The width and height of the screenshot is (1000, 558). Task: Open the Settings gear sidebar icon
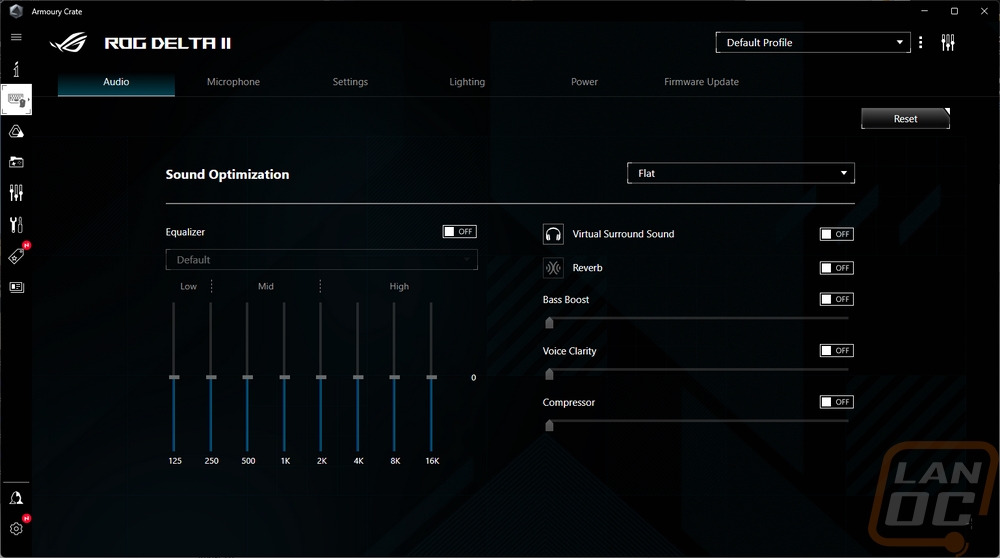coord(16,529)
